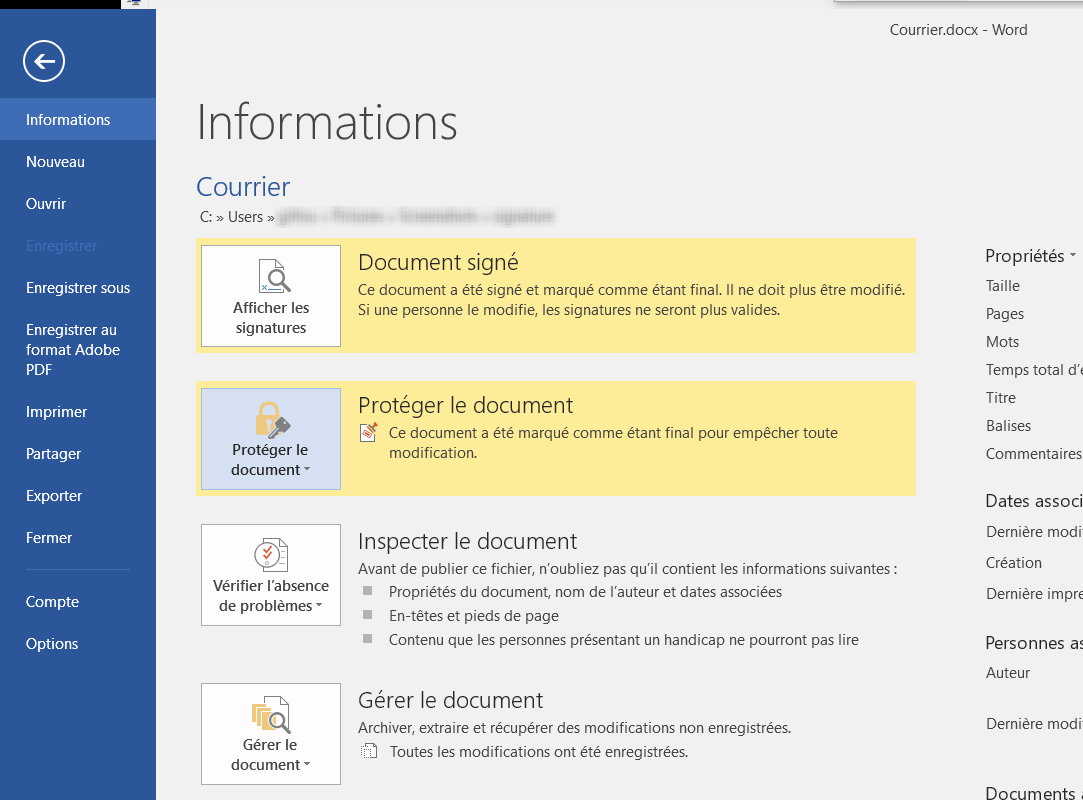
Task: Select Nouveau in the sidebar
Action: [x=55, y=162]
